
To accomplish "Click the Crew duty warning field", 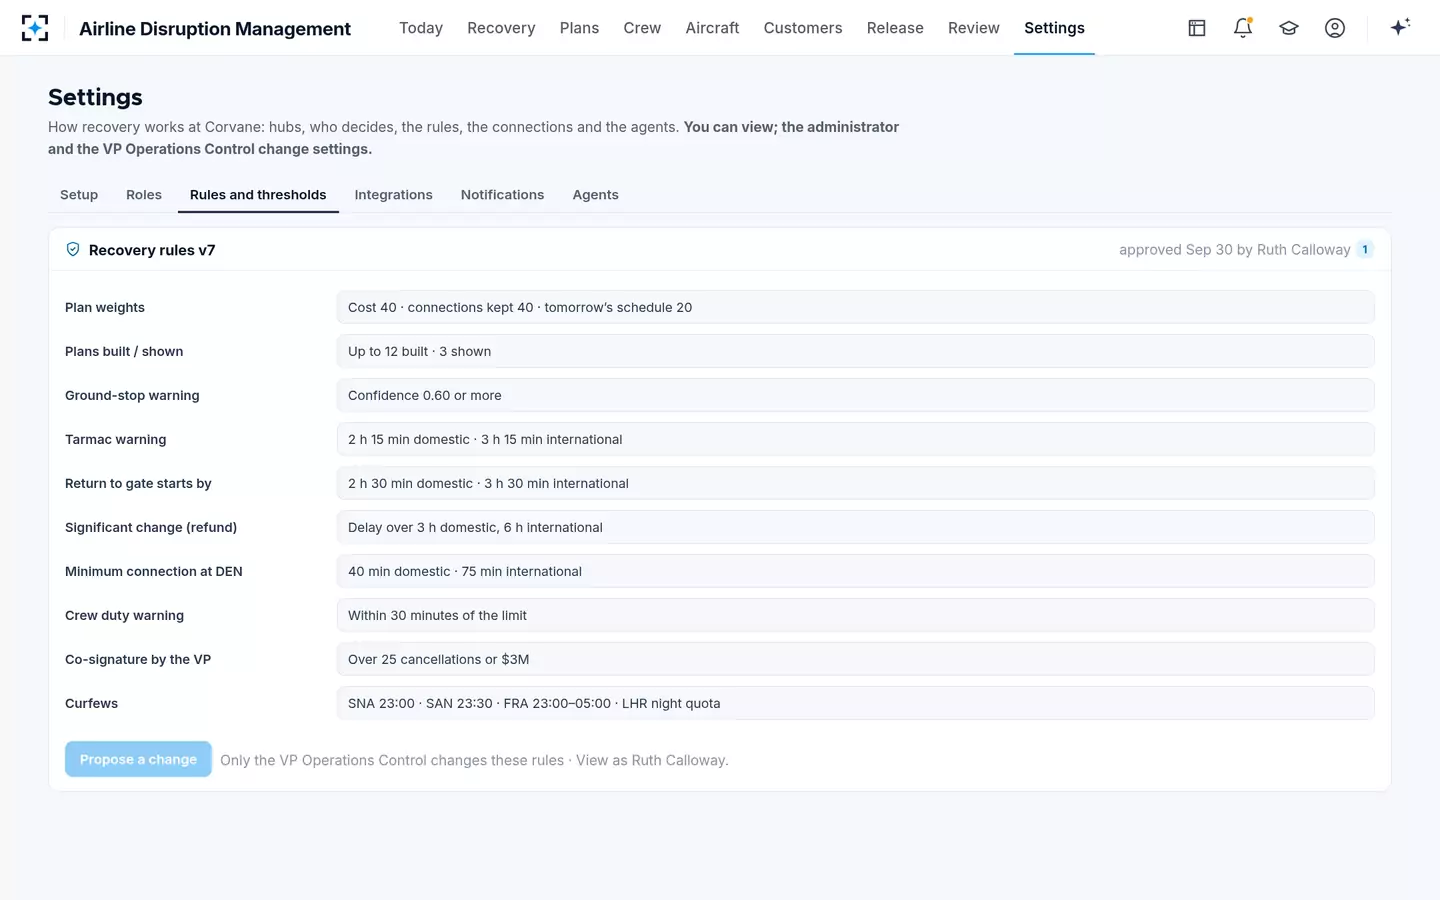I will [x=856, y=615].
